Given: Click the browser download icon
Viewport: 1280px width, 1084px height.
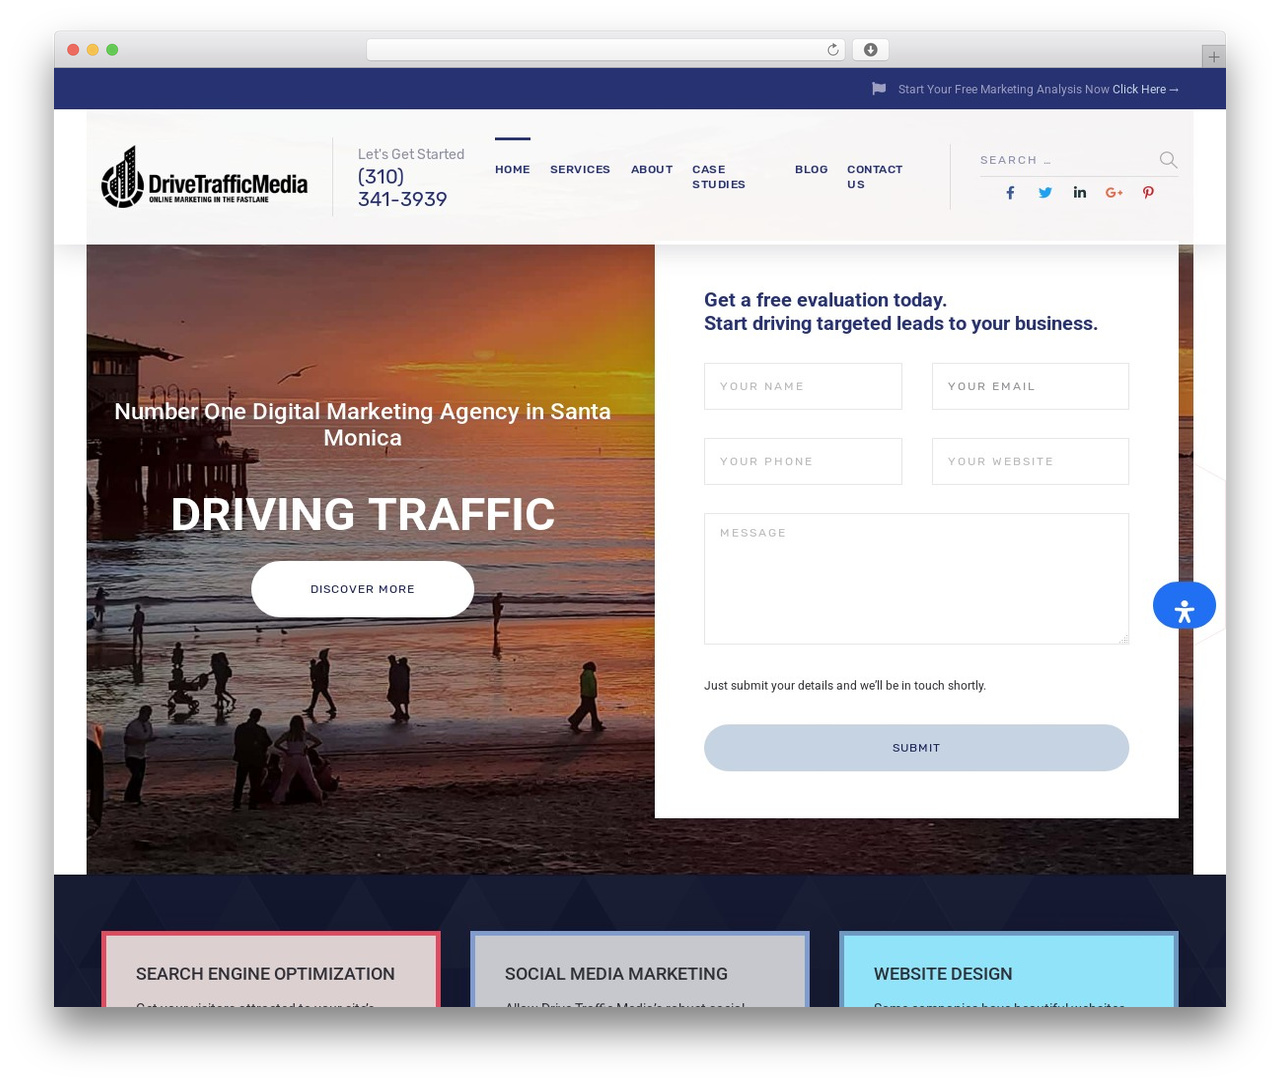Looking at the screenshot, I should tap(871, 50).
